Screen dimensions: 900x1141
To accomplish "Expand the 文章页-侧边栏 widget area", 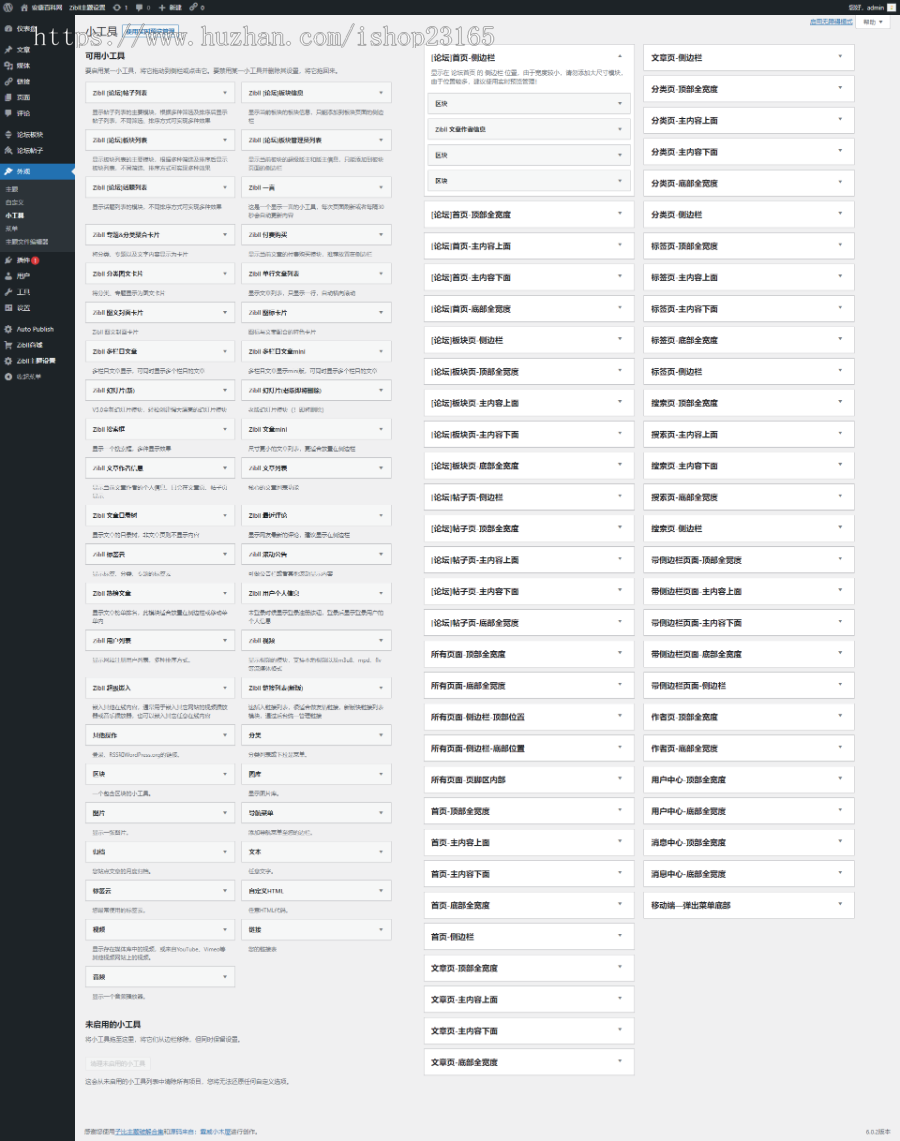I will click(840, 57).
